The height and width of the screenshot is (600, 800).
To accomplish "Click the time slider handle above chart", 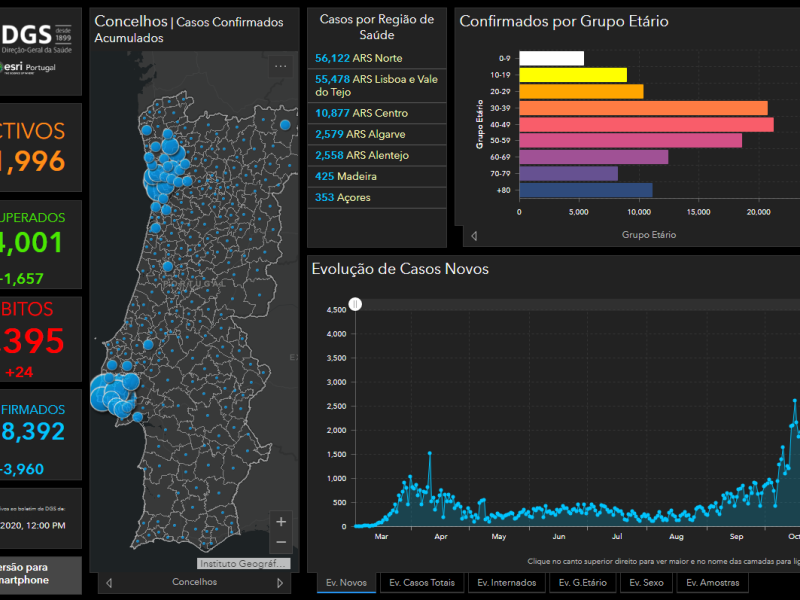I will pyautogui.click(x=355, y=305).
